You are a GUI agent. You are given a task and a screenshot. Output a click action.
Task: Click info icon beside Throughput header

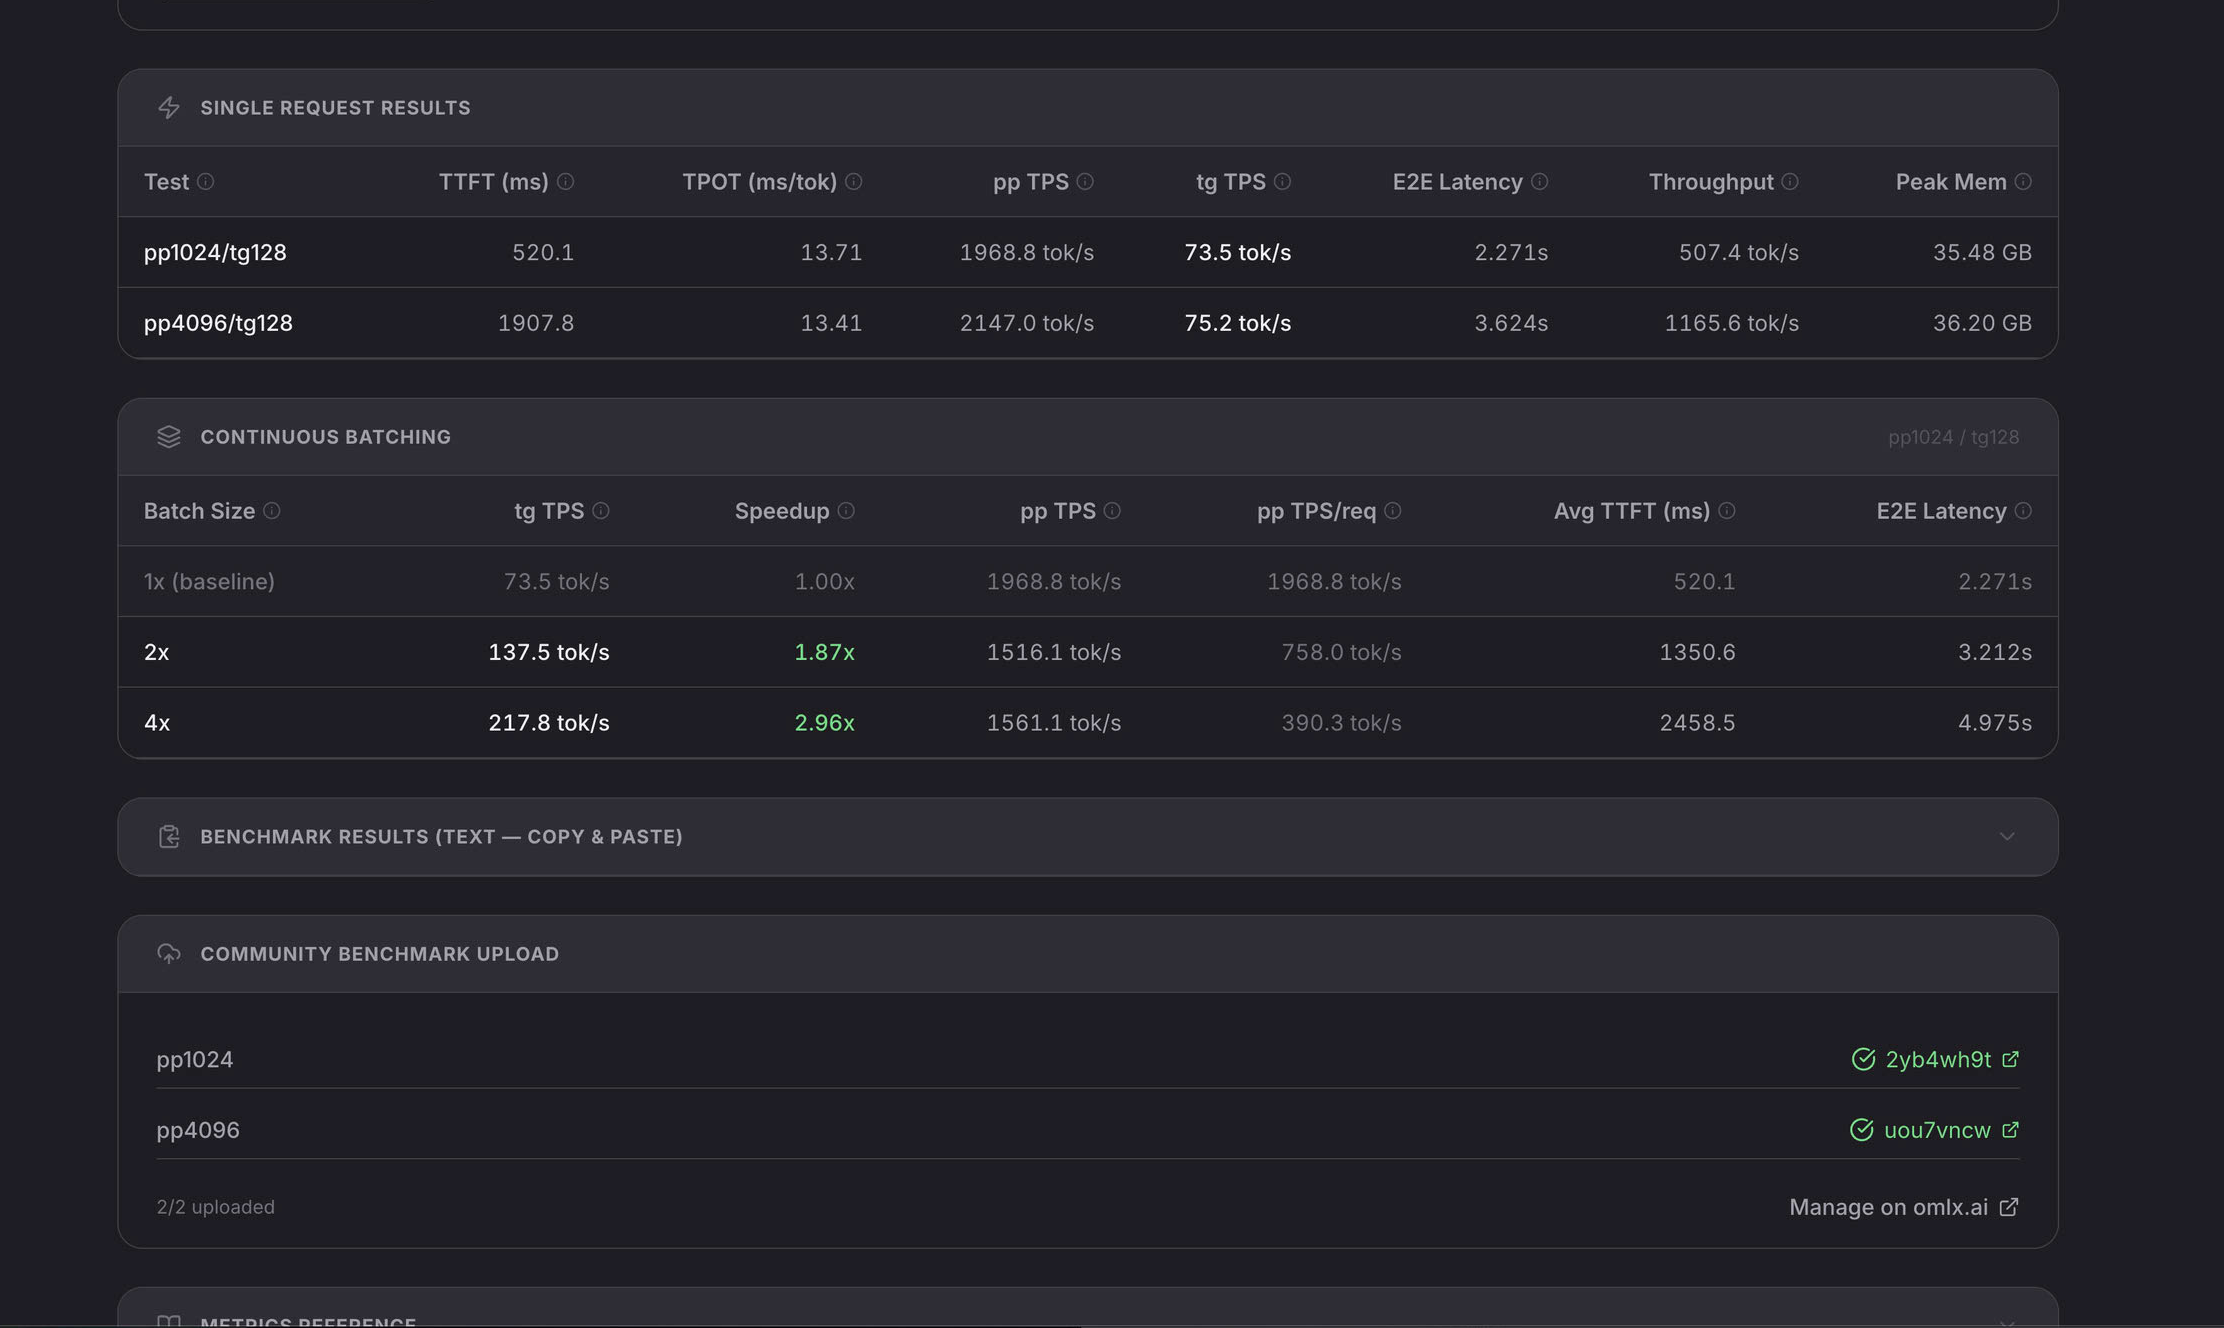[1790, 182]
